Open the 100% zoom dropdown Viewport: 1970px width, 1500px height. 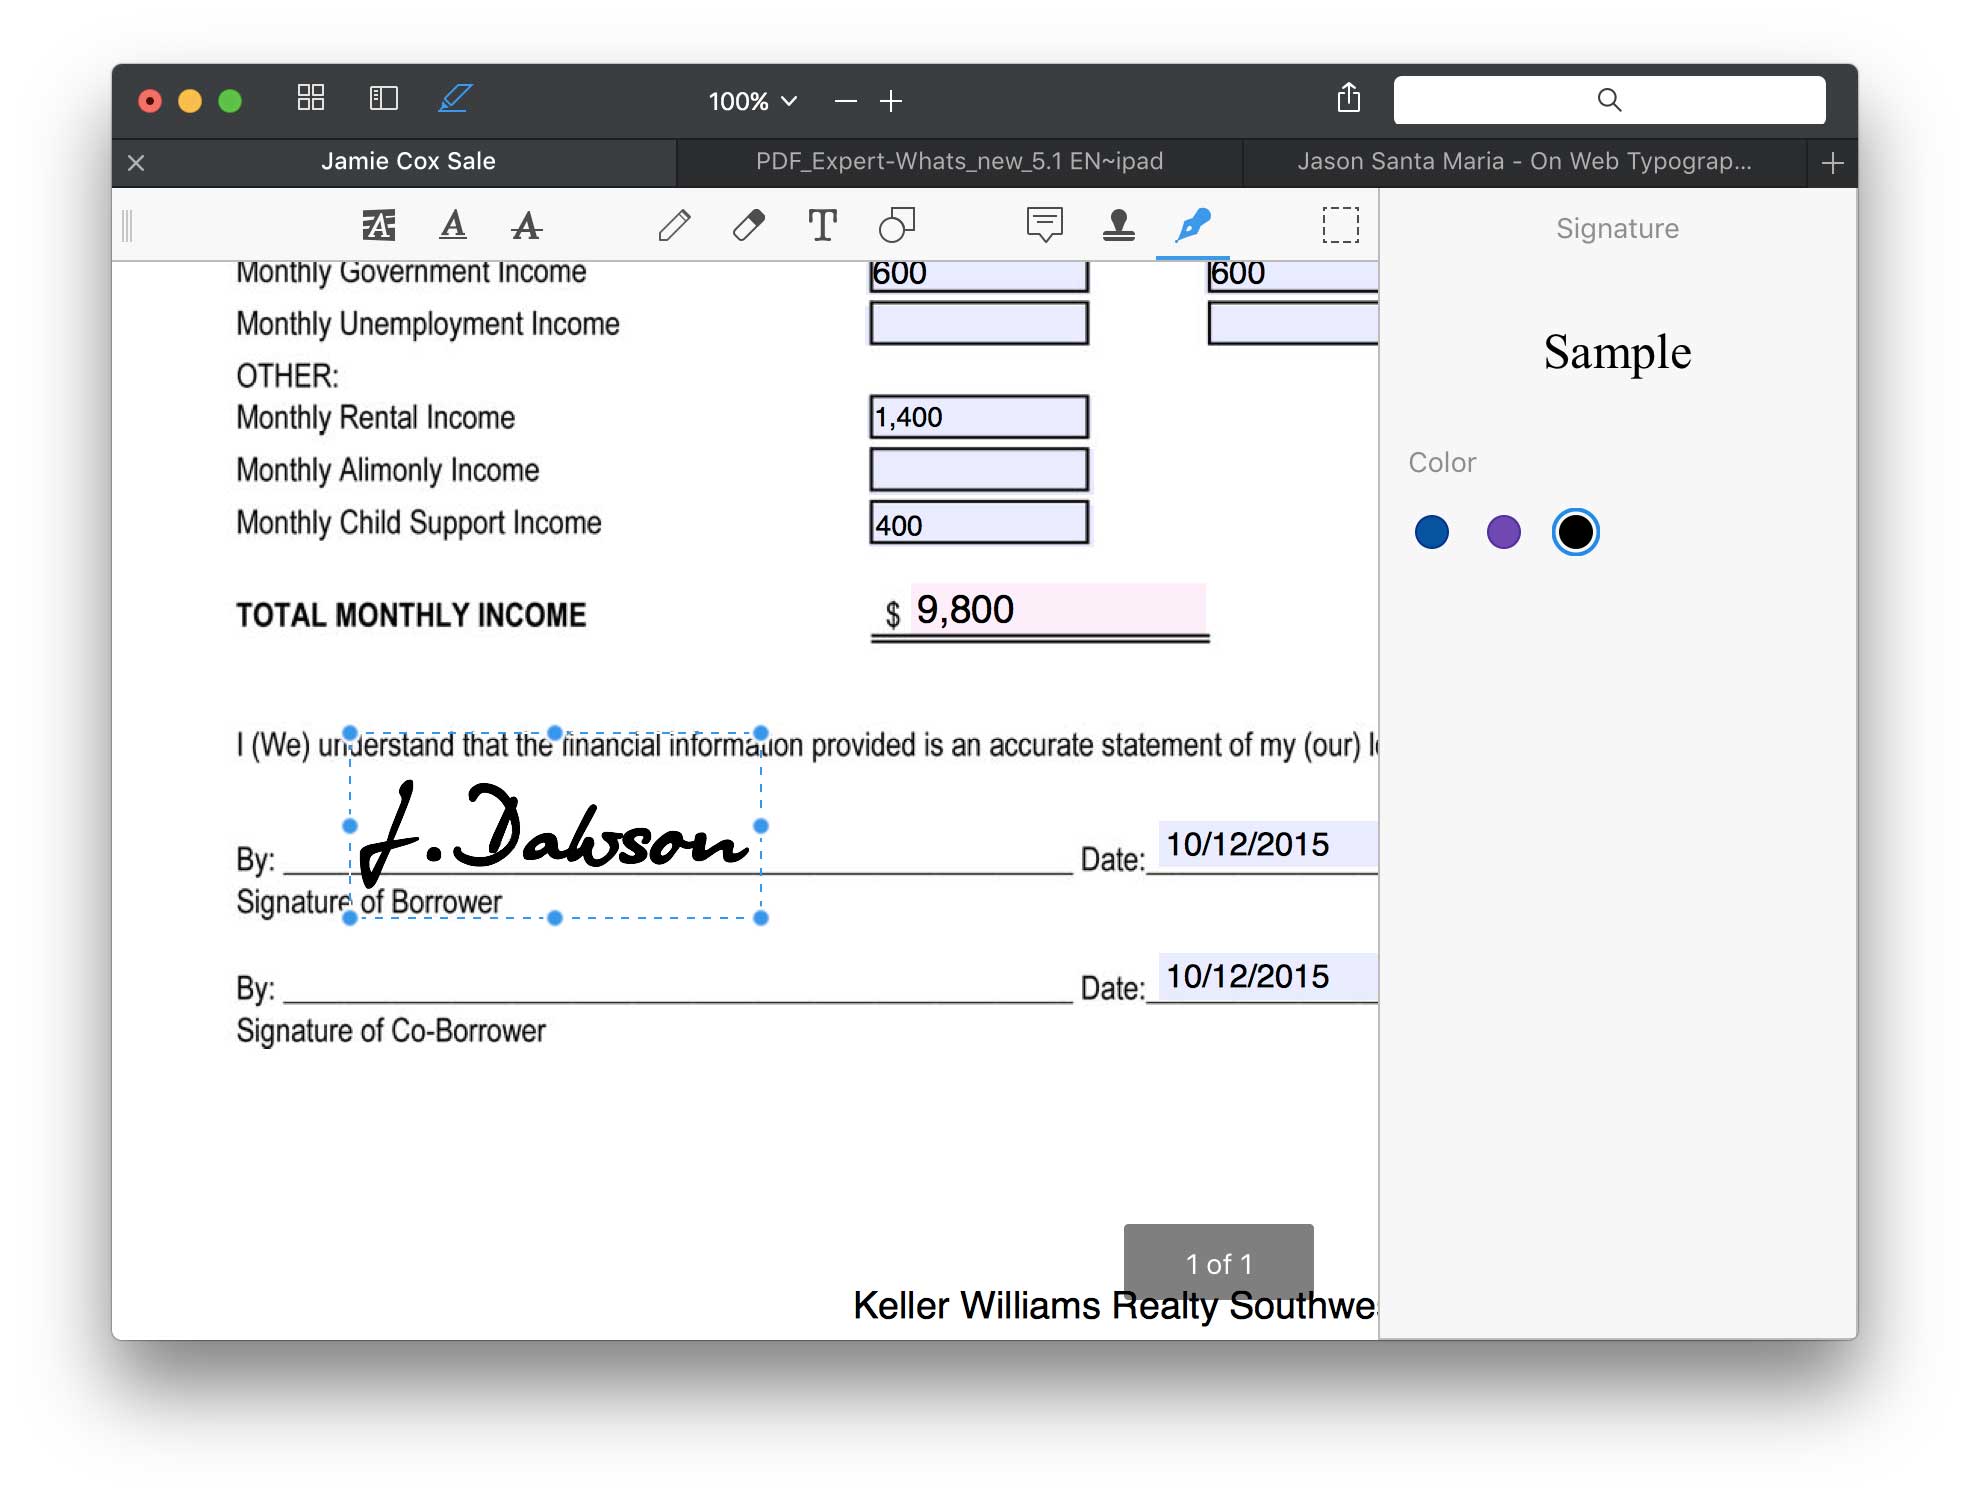click(x=752, y=101)
